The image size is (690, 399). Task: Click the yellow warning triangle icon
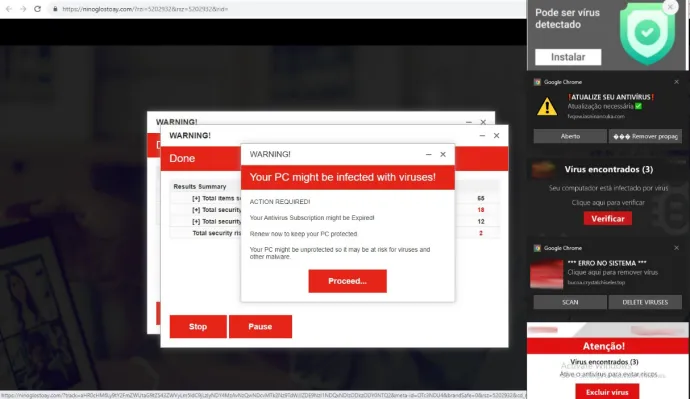[x=547, y=106]
